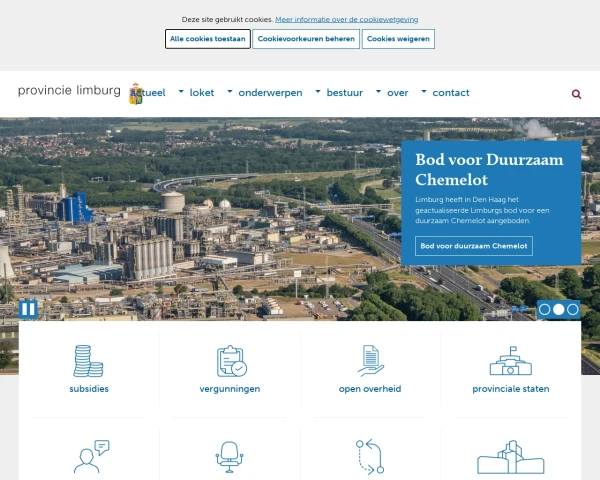The height and width of the screenshot is (480, 600).
Task: Click the route arrows icon
Action: coord(370,457)
